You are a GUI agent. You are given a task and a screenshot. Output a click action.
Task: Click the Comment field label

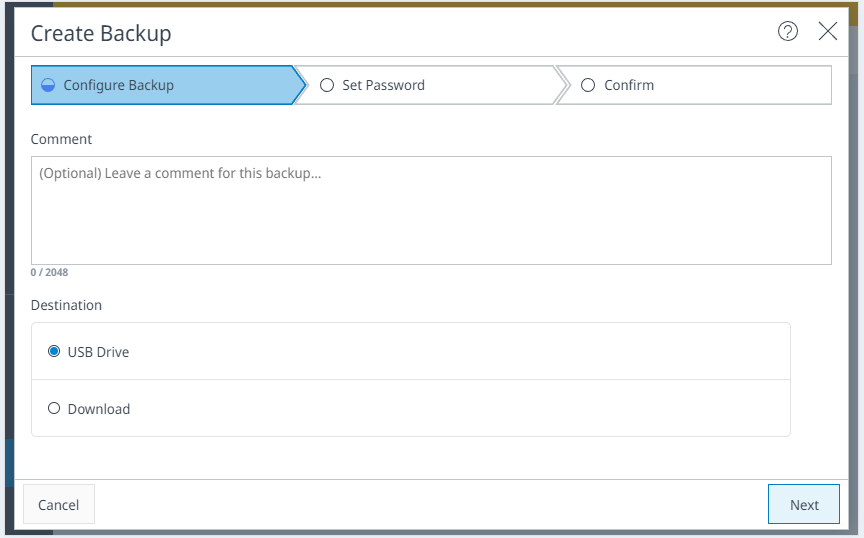coord(61,139)
